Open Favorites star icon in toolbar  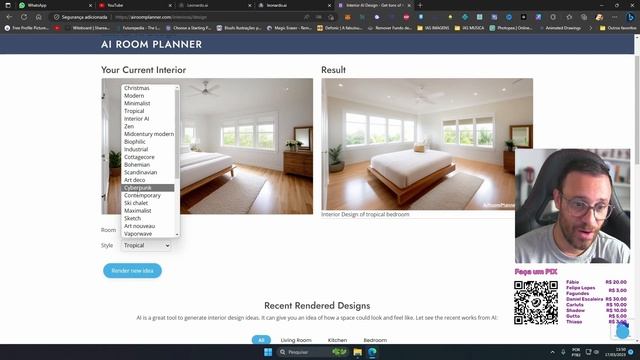(x=569, y=17)
